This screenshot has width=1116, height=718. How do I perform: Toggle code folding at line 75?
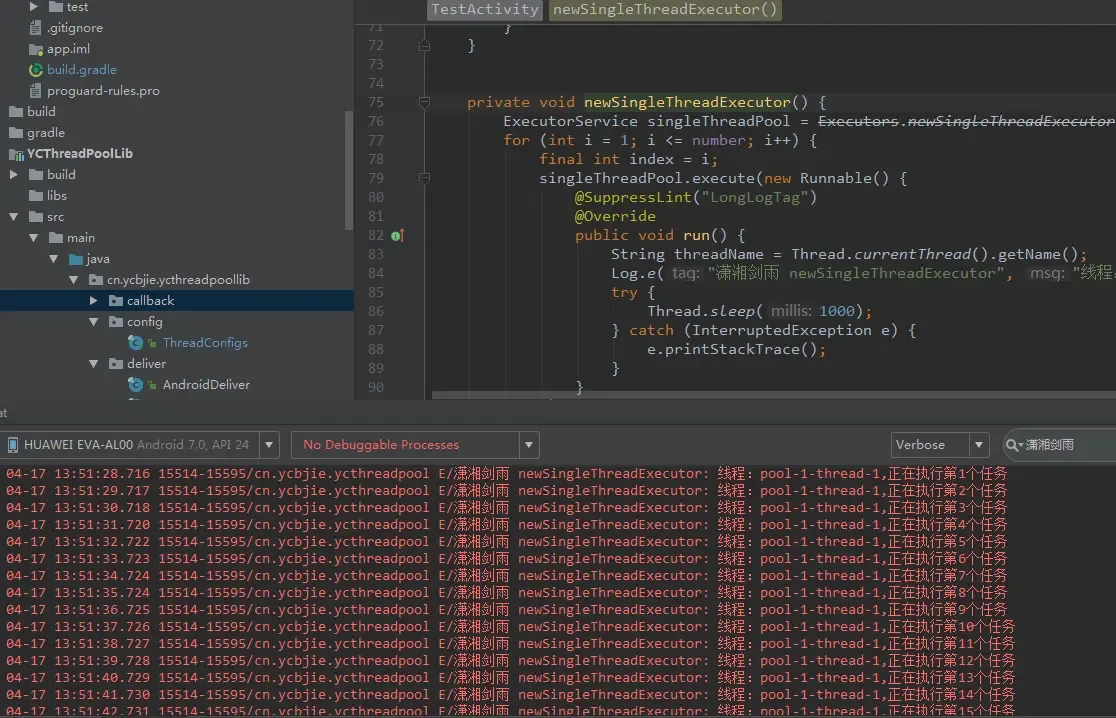(x=424, y=102)
